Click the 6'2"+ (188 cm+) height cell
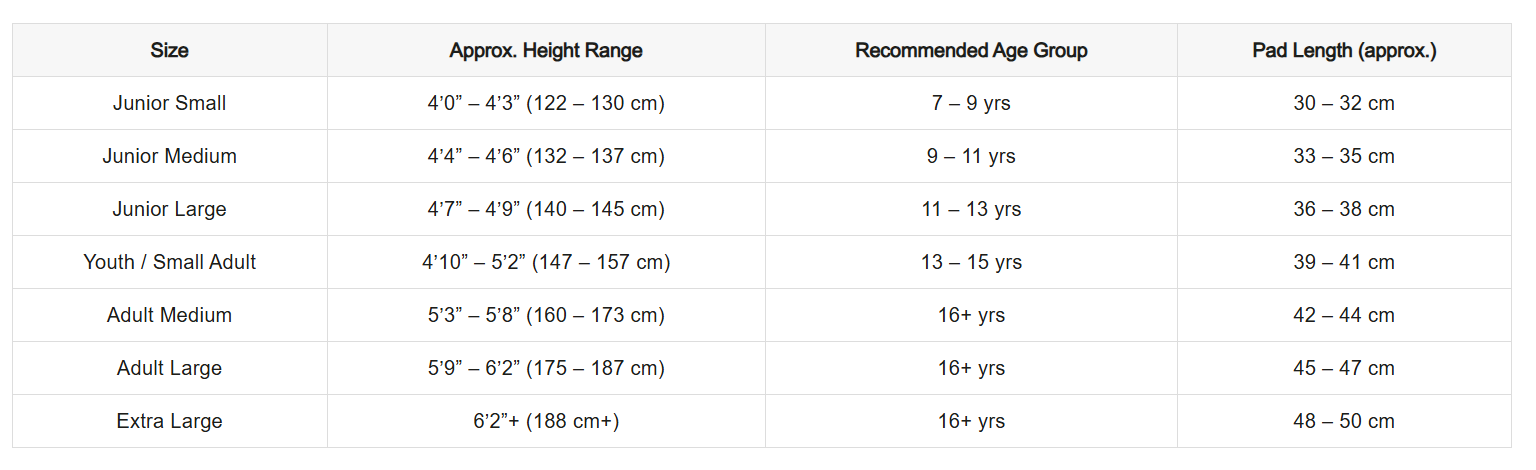The image size is (1536, 470). 546,421
